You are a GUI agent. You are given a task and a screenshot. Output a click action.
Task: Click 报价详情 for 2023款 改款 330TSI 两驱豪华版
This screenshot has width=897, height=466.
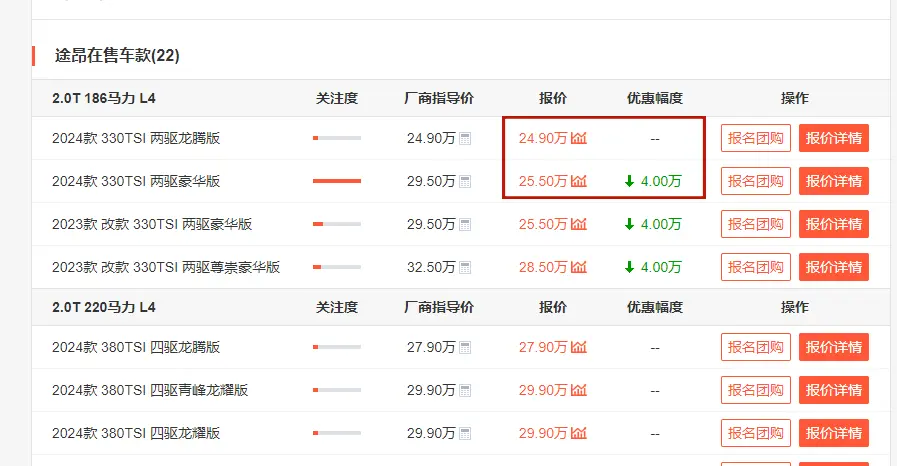[834, 224]
